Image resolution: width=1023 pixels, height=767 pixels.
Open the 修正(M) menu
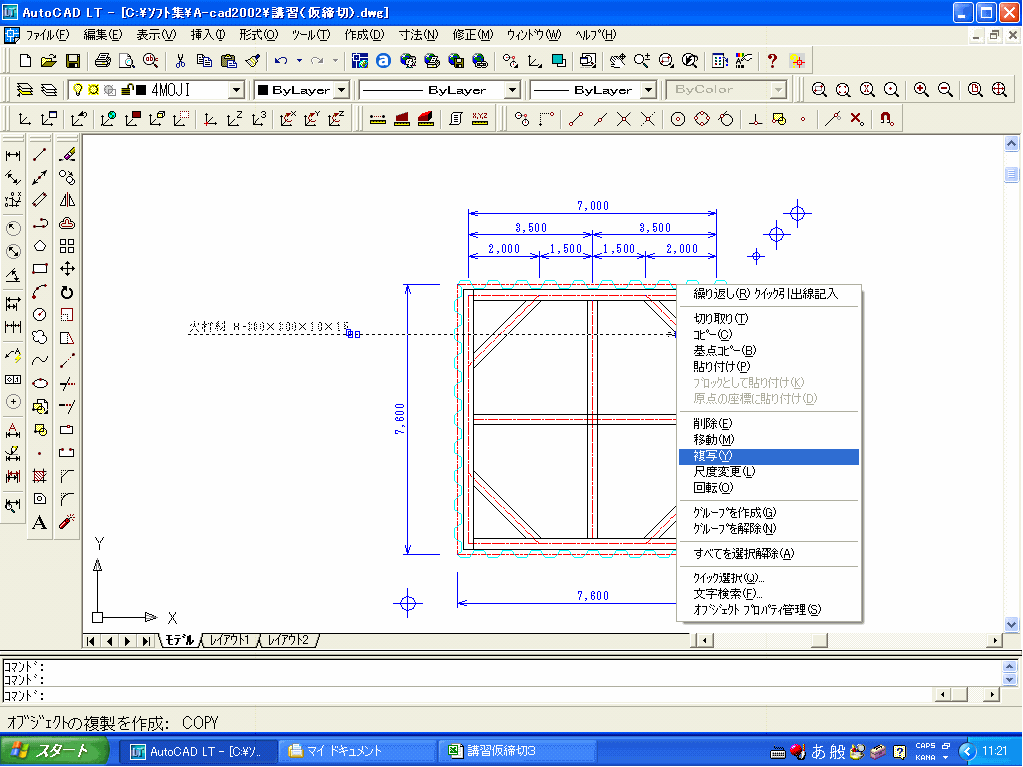pyautogui.click(x=472, y=35)
